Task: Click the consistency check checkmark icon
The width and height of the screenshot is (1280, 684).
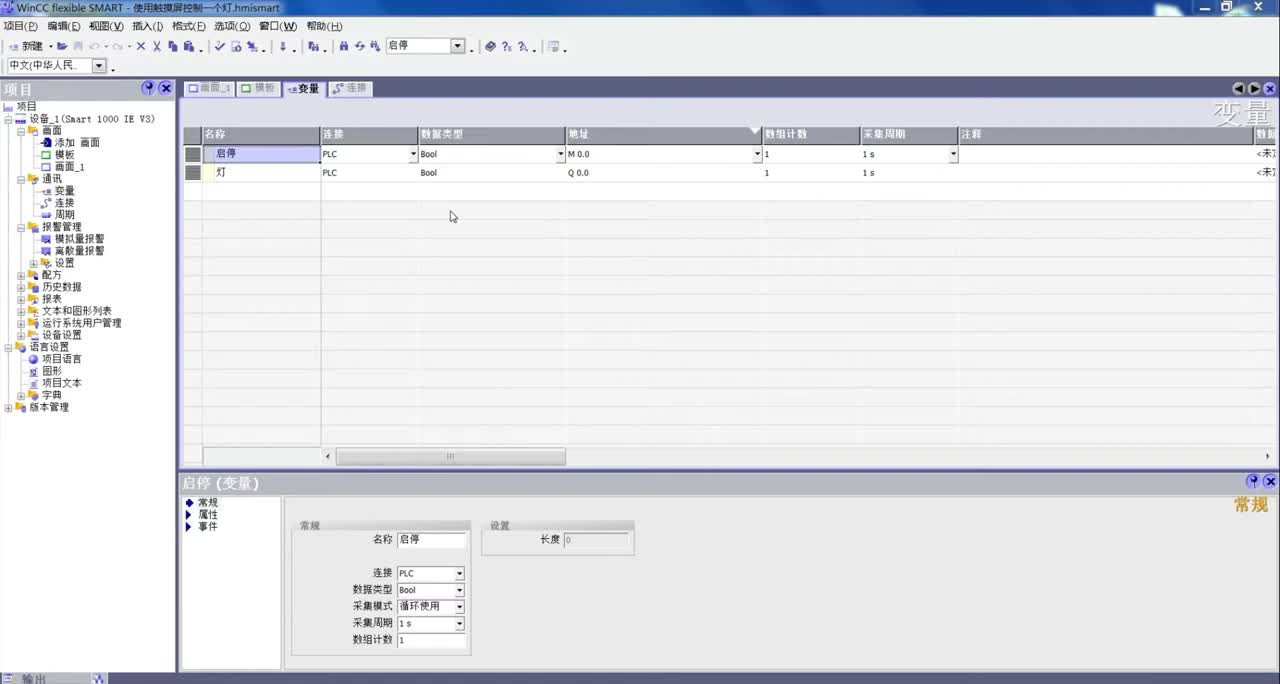Action: coord(219,46)
